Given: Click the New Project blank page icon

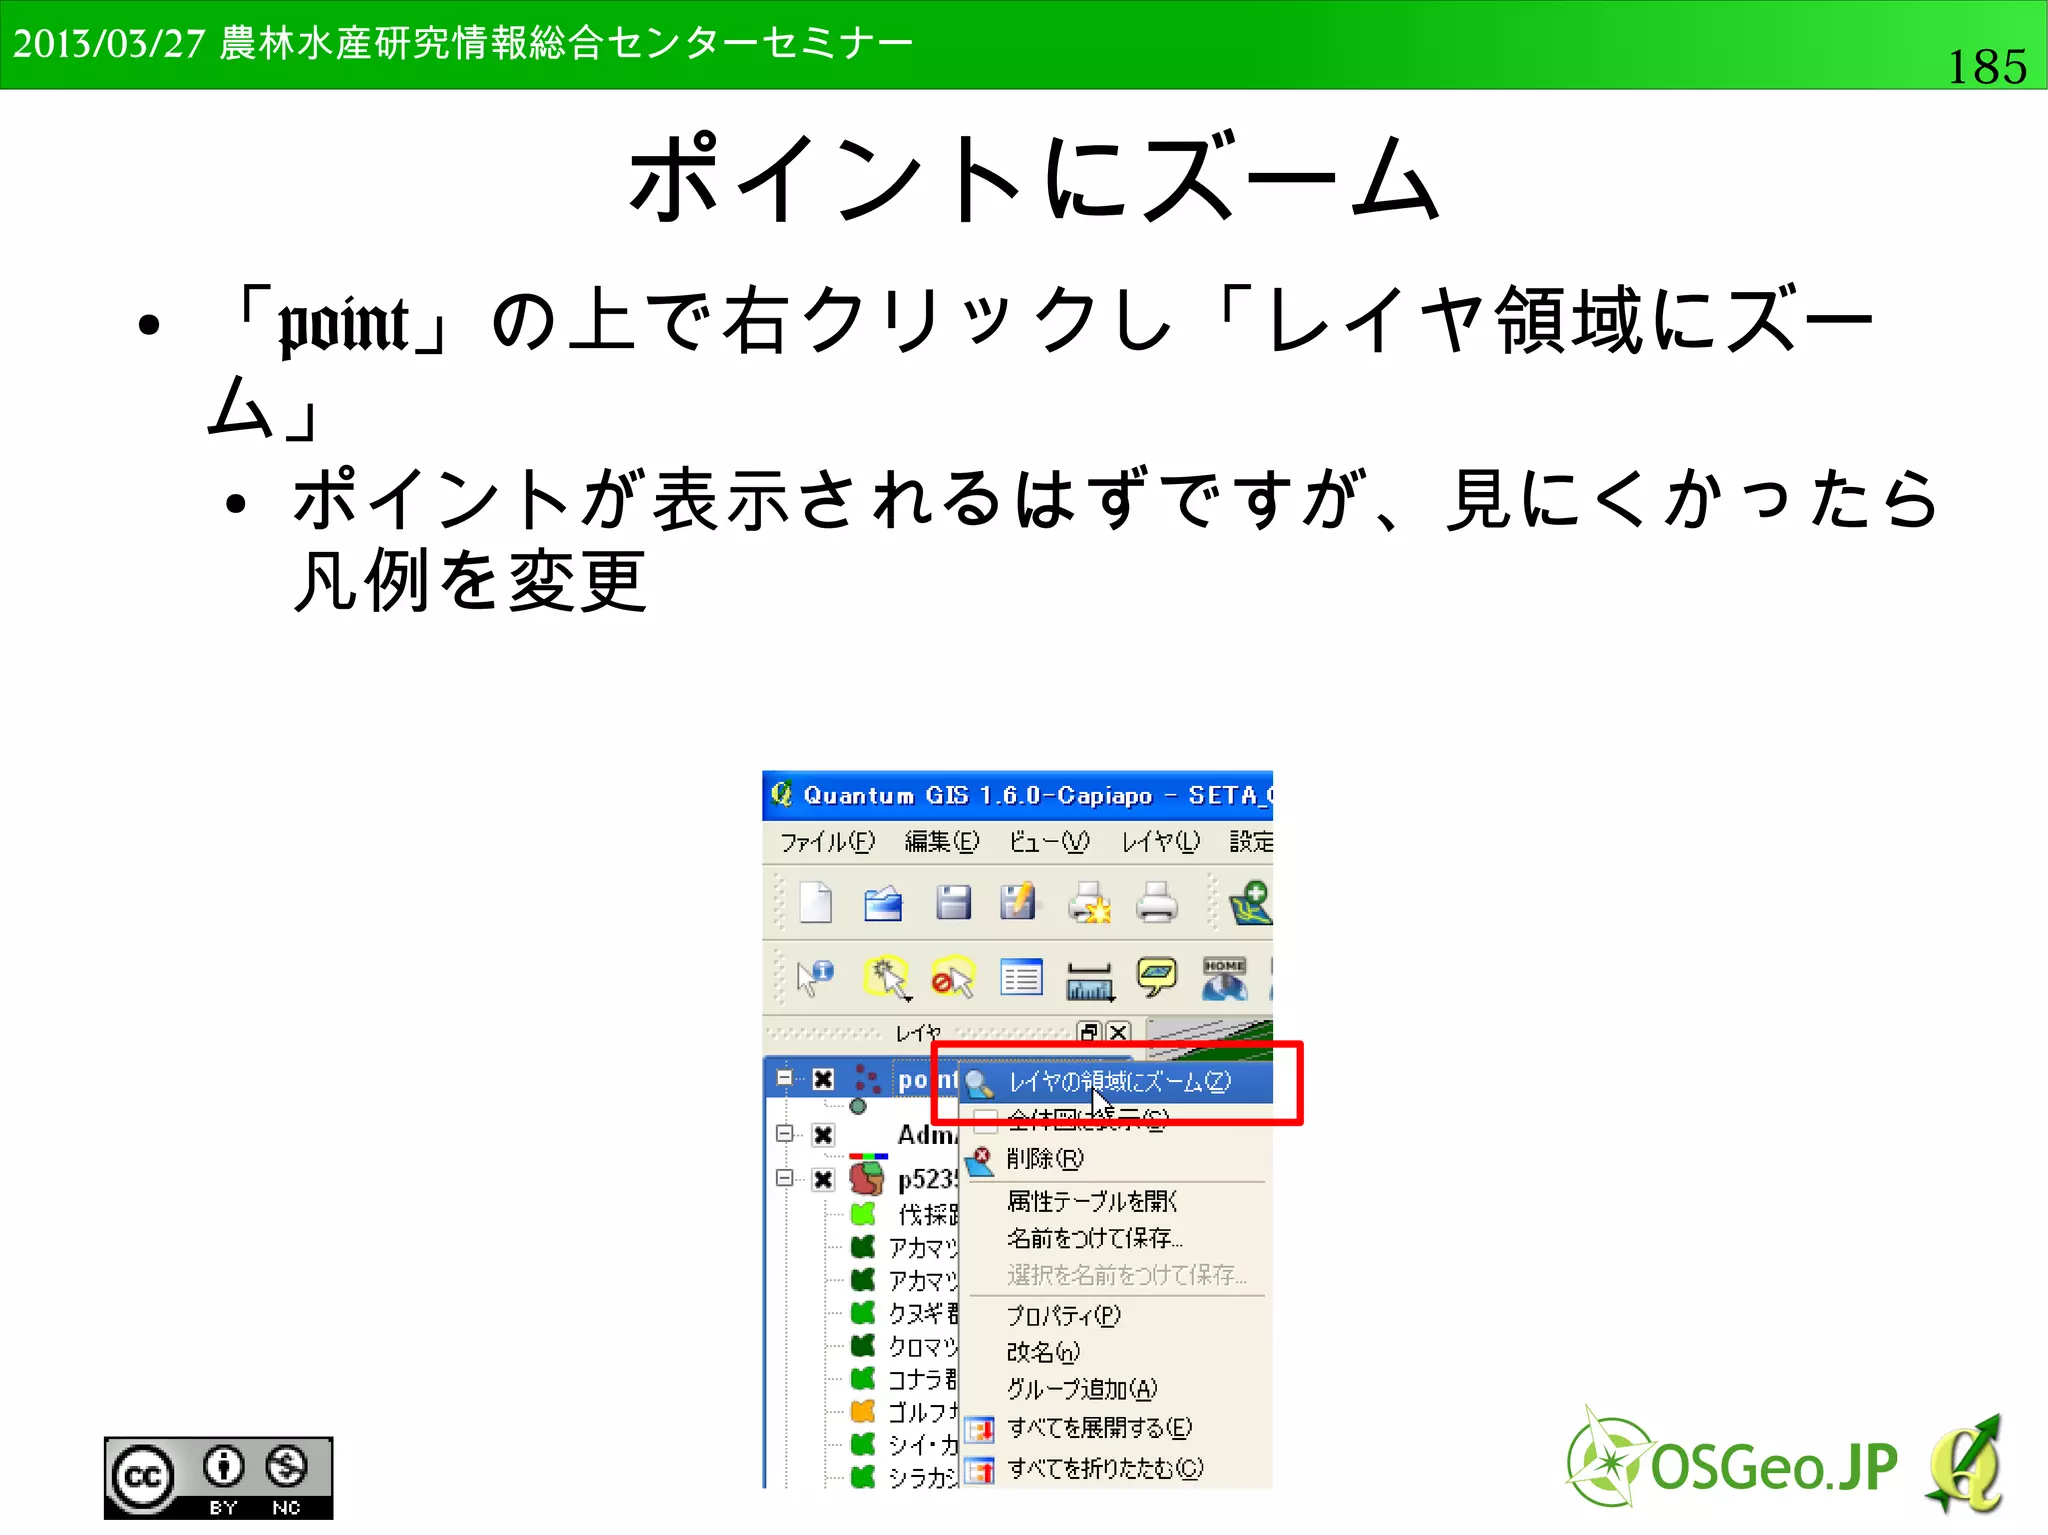Looking at the screenshot, I should (x=816, y=902).
